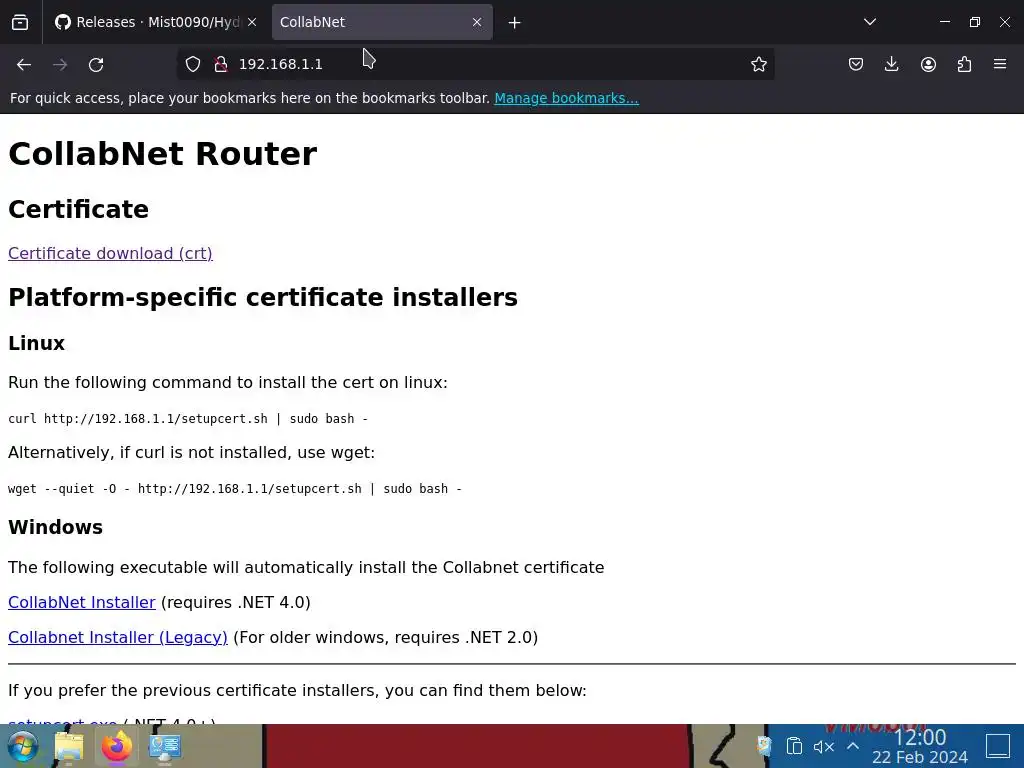Click the curl setupcert.sh command text

tap(188, 419)
